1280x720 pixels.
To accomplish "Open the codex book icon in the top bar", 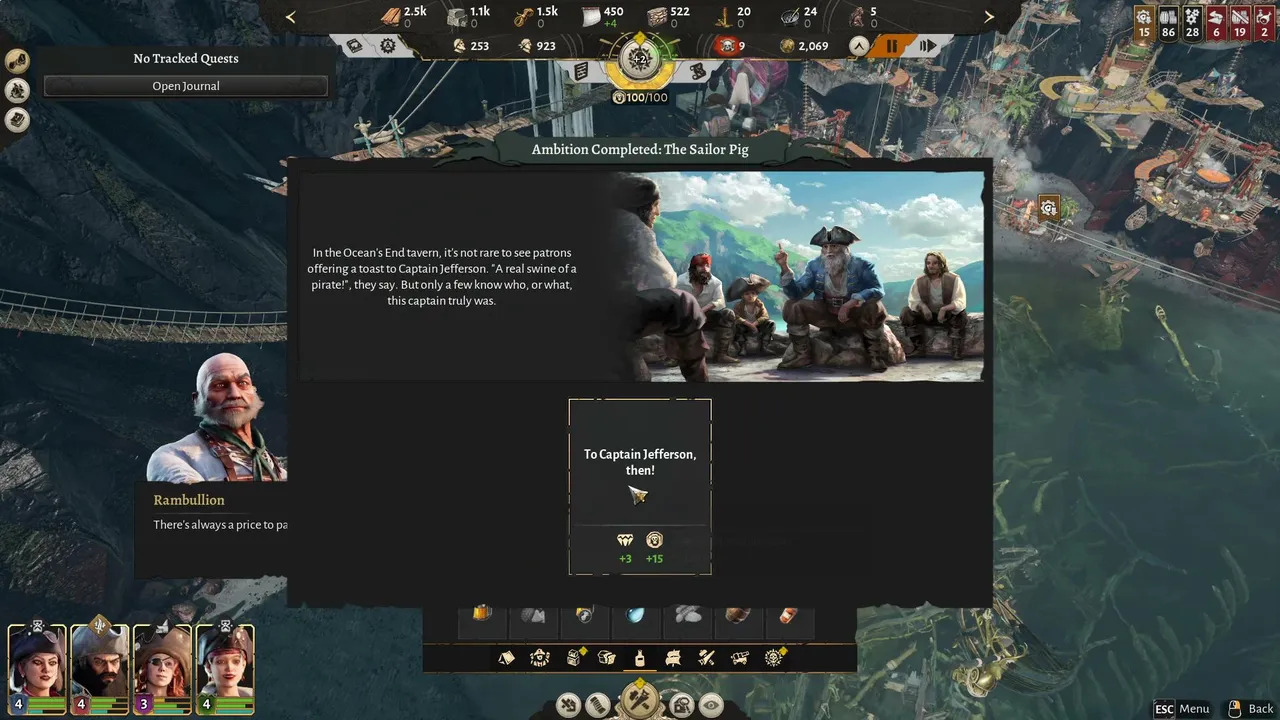I will [x=355, y=46].
